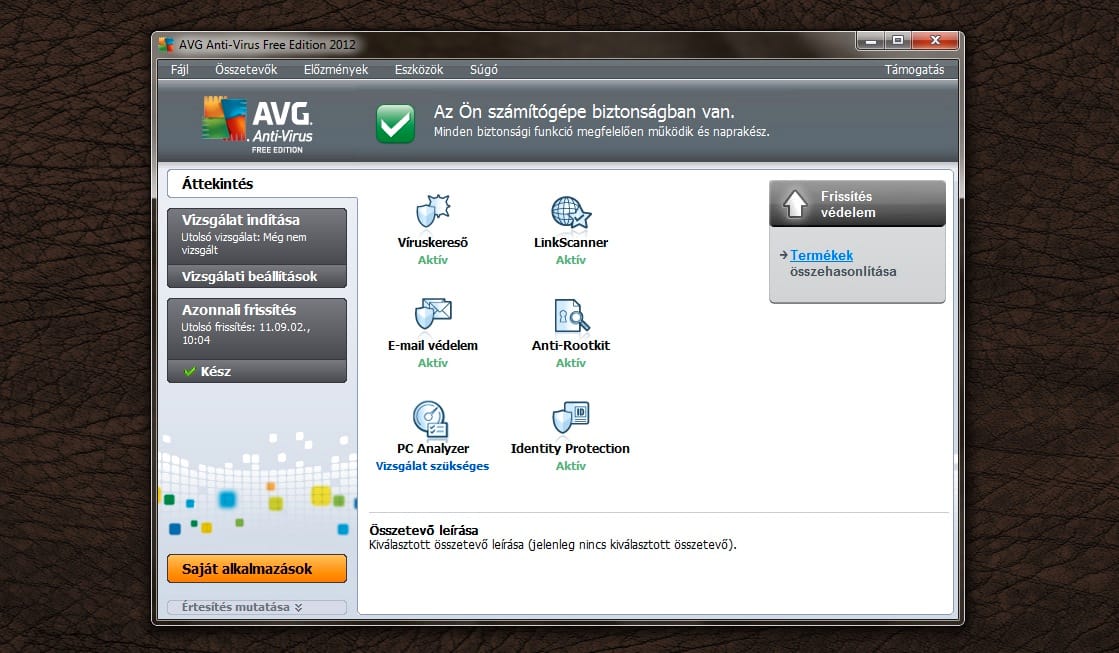
Task: Open the Anti-Rootkit magnifier icon
Action: pyautogui.click(x=572, y=315)
